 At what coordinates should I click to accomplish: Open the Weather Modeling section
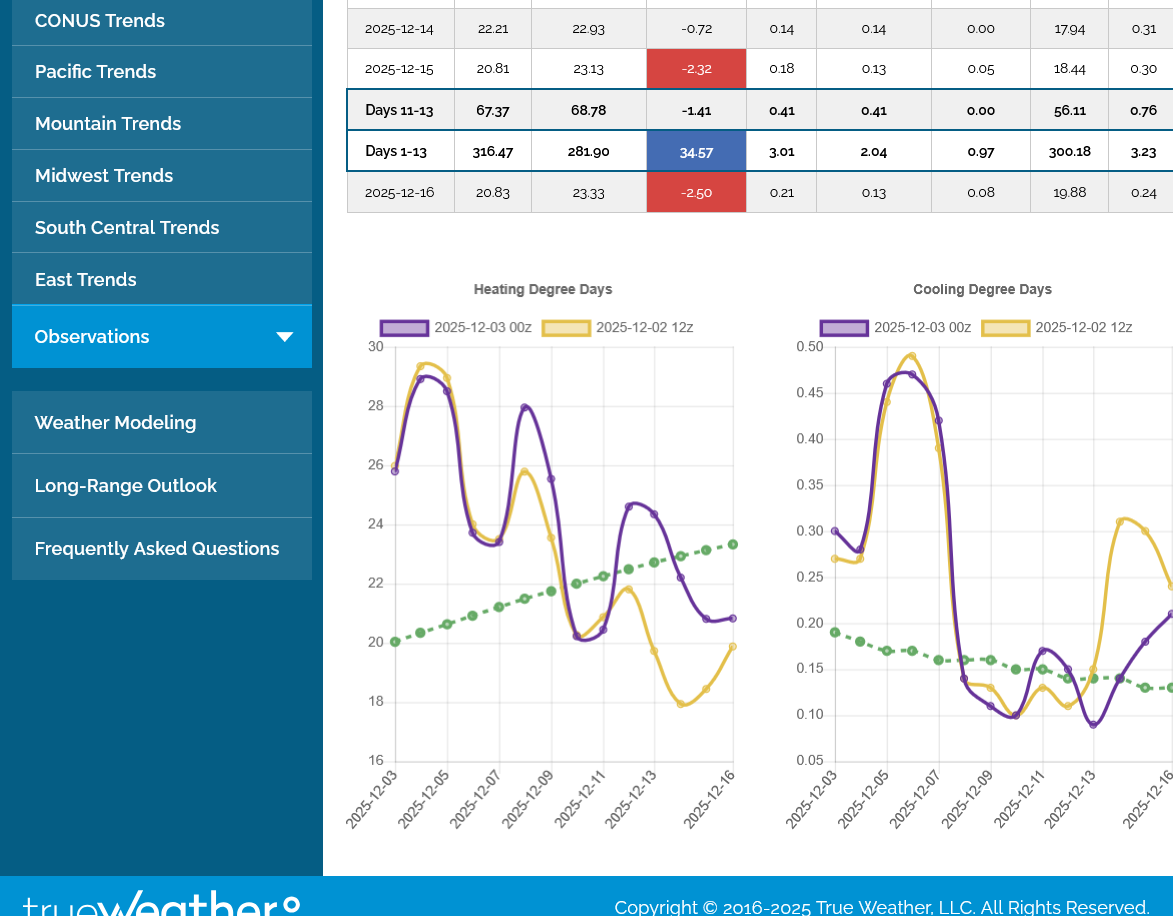[116, 423]
